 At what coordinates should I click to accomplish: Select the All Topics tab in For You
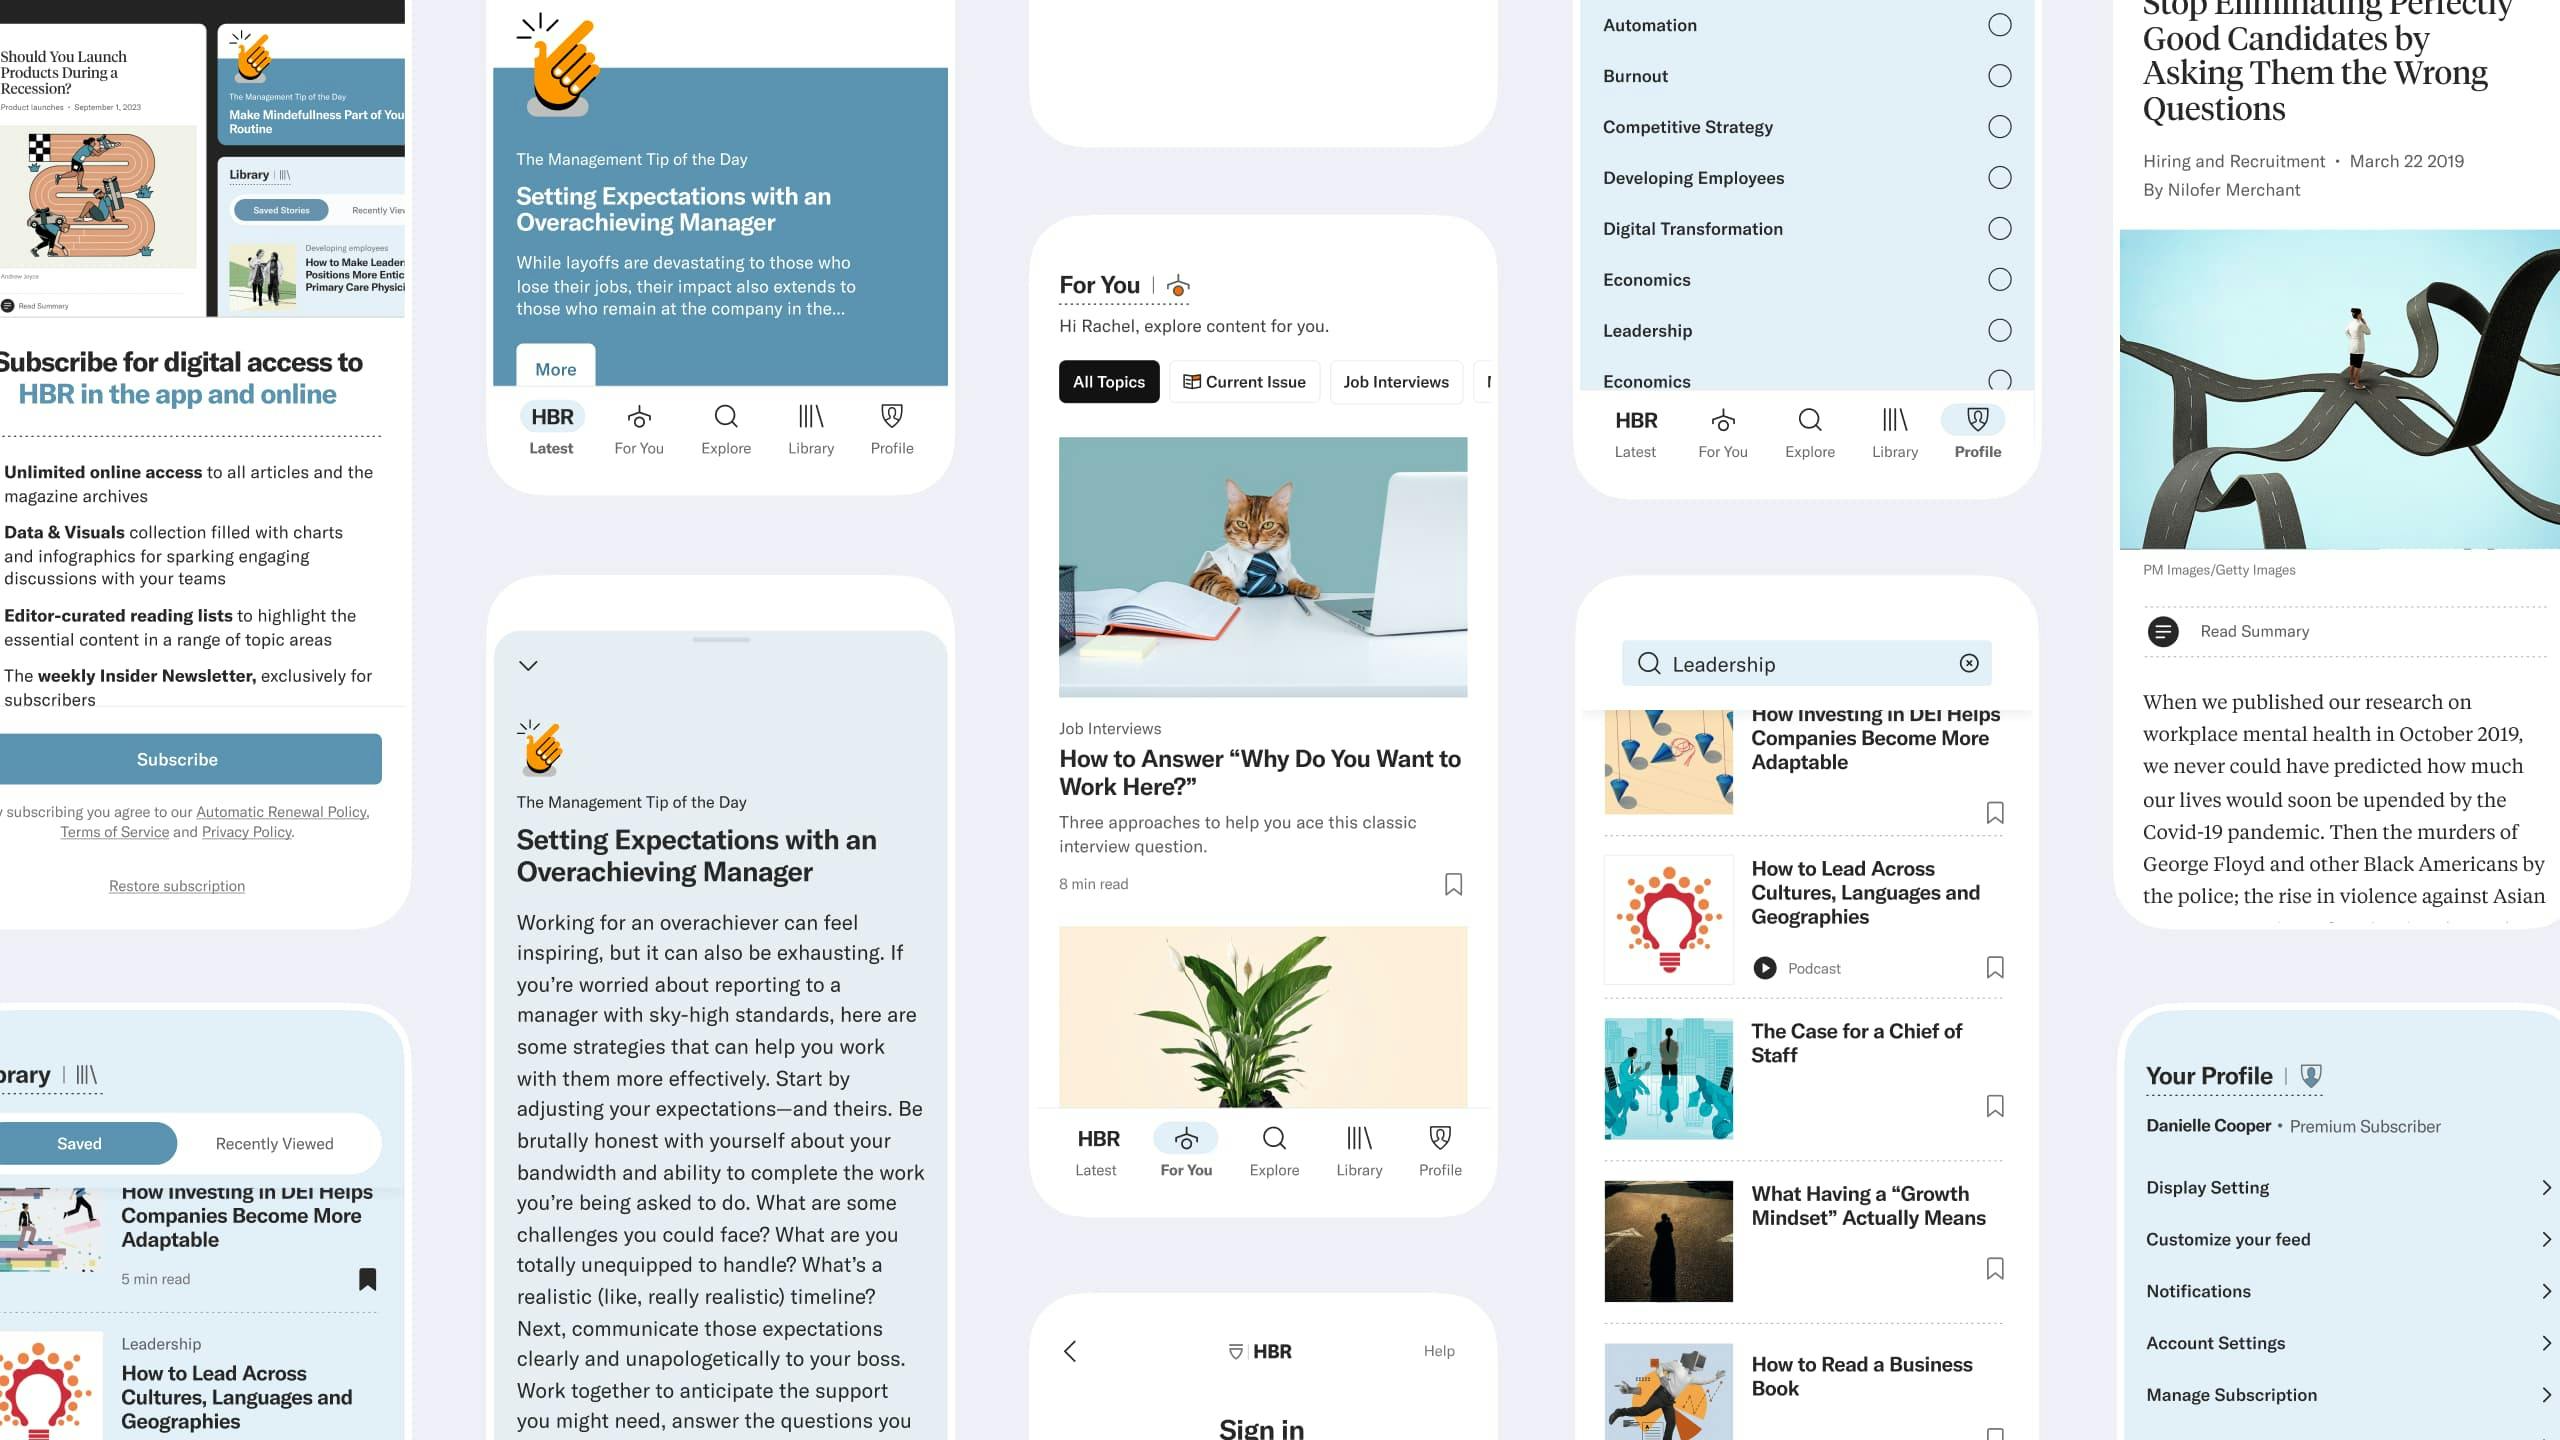(1108, 382)
